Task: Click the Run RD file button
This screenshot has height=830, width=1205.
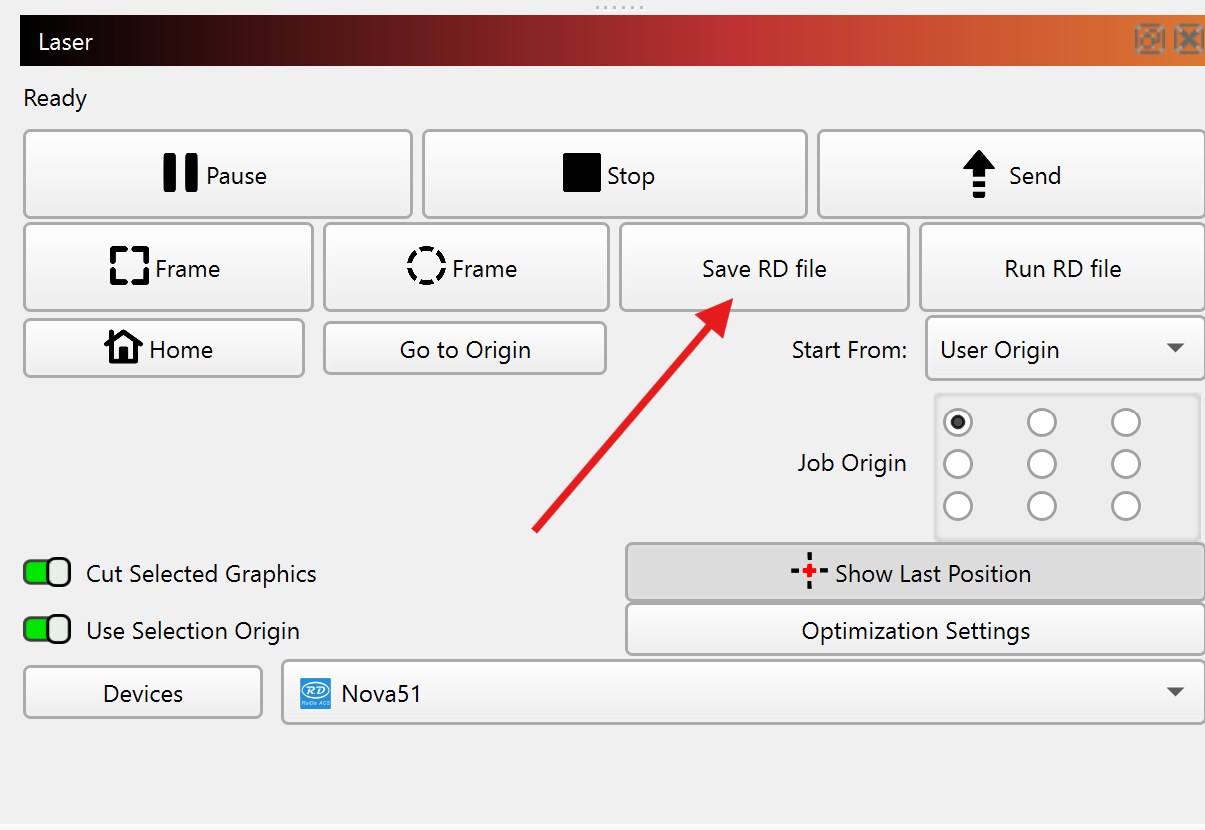Action: point(1062,268)
